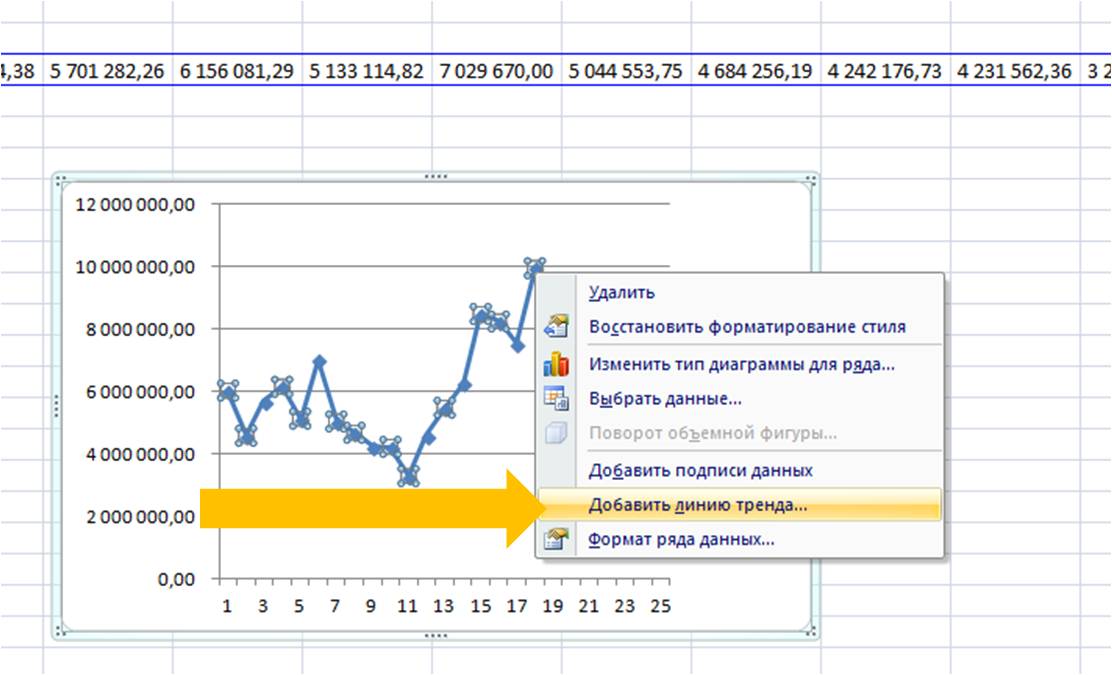
Task: Click the 12 000 000,00 axis label
Action: click(135, 205)
